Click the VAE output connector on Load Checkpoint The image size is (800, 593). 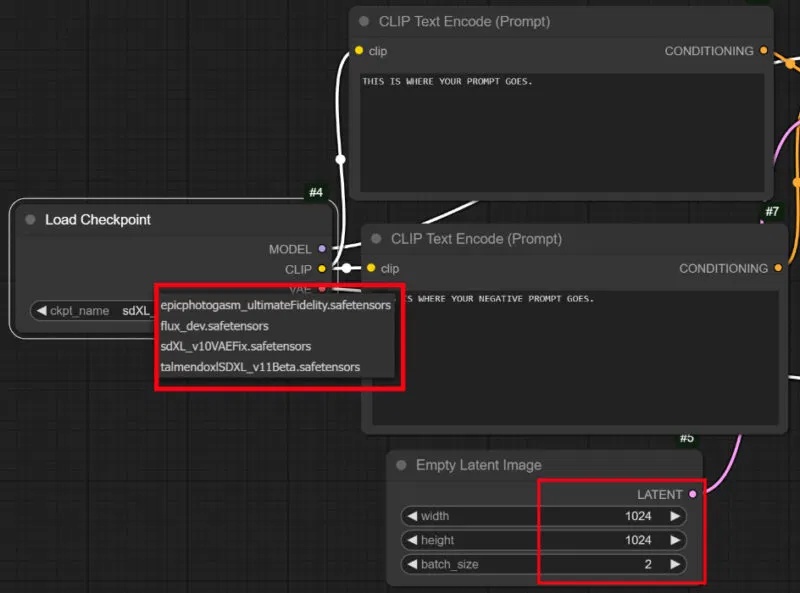(x=322, y=288)
